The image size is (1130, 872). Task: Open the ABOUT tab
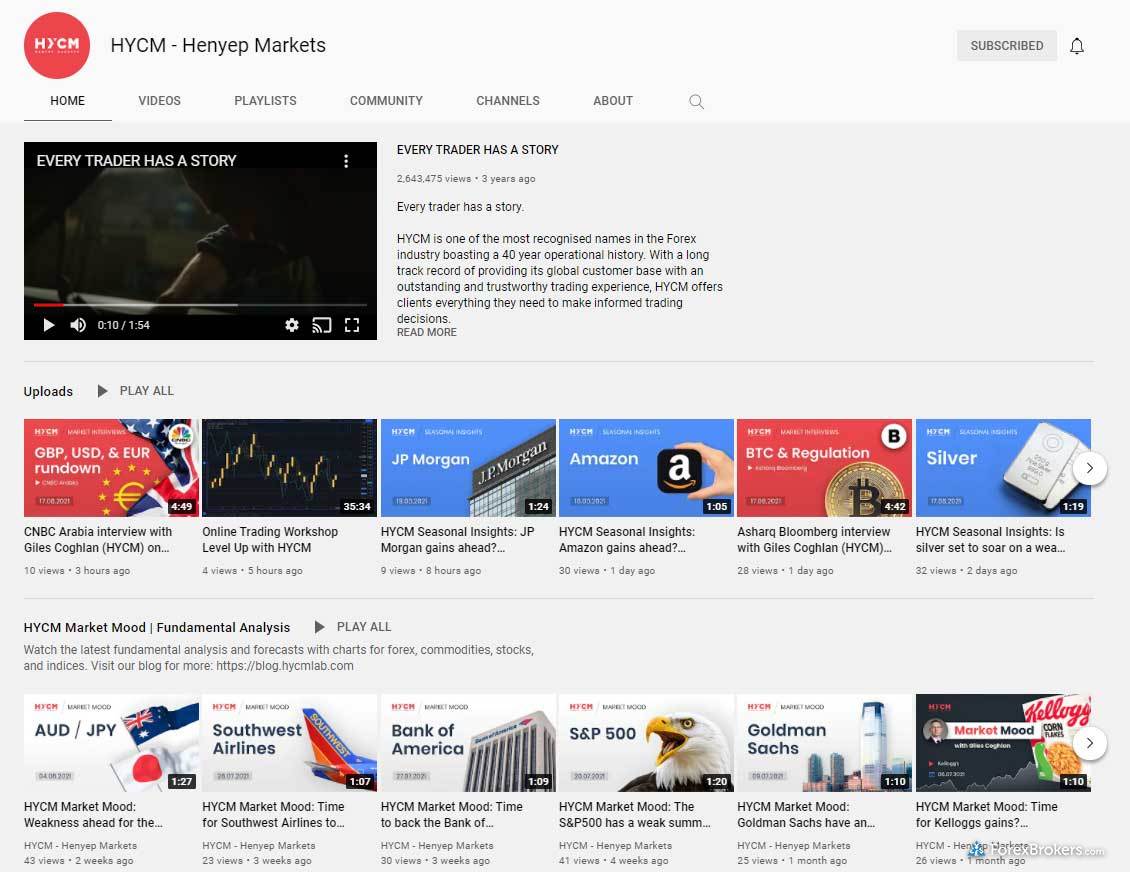[613, 101]
